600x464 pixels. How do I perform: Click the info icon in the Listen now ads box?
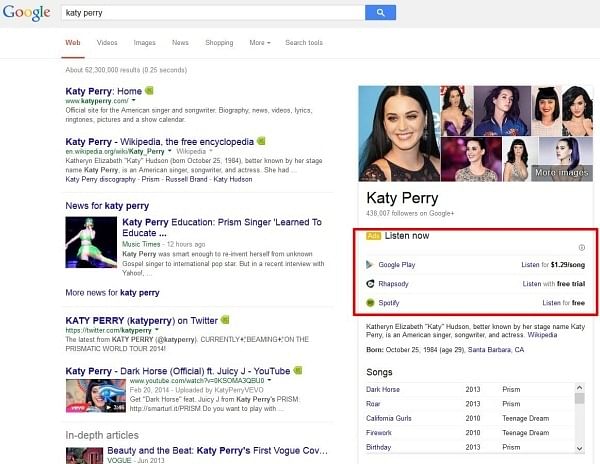(582, 247)
